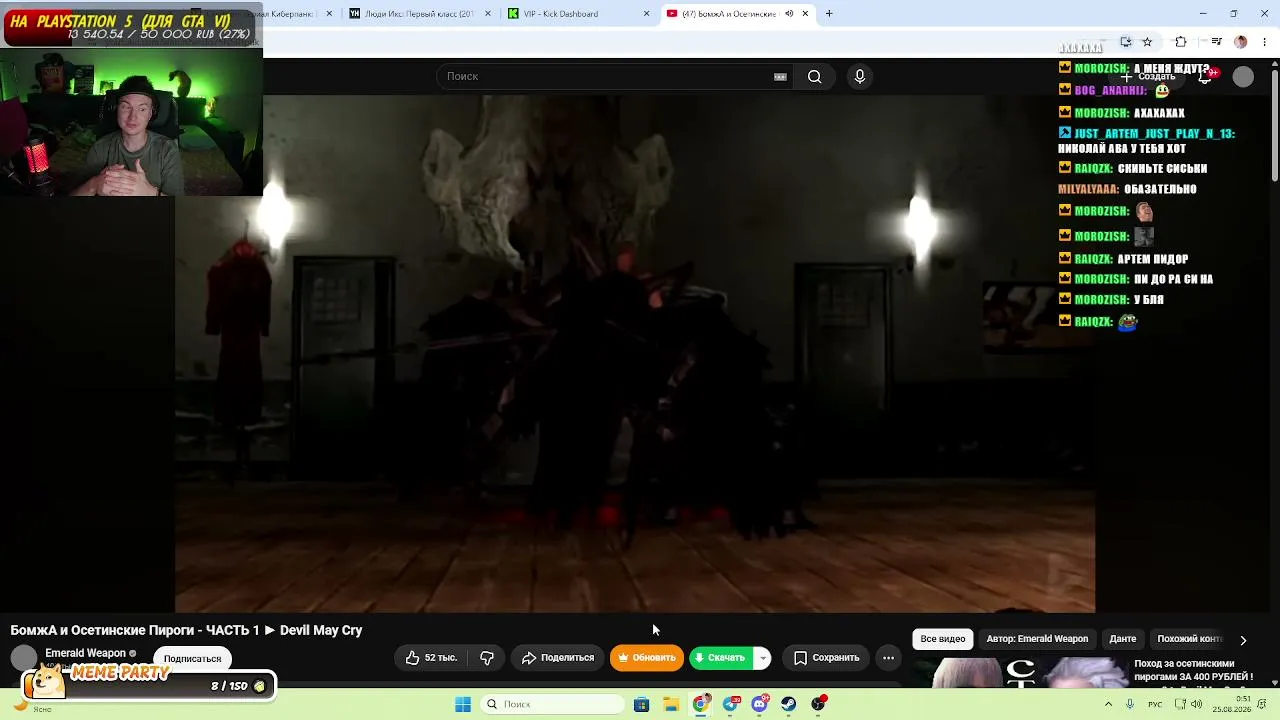This screenshot has height=720, width=1280.
Task: Open the Поход за осетинскими пирогами video link
Action: click(x=1194, y=670)
